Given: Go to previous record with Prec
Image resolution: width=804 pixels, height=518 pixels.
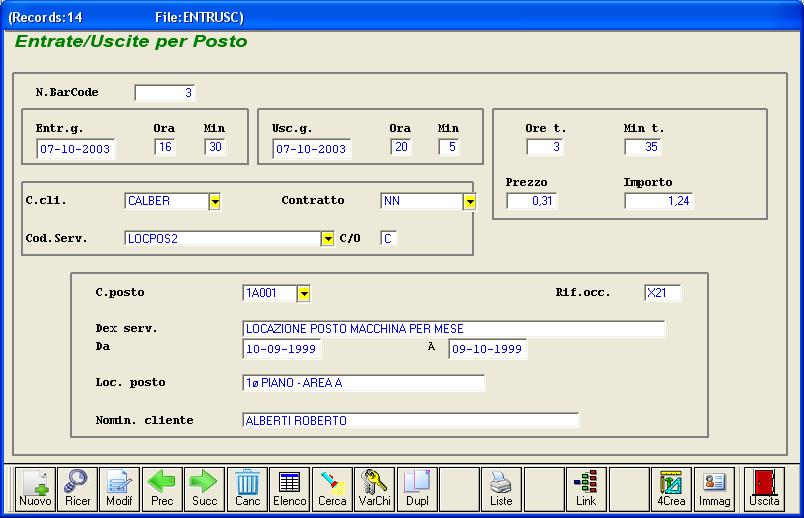Looking at the screenshot, I should tap(162, 488).
